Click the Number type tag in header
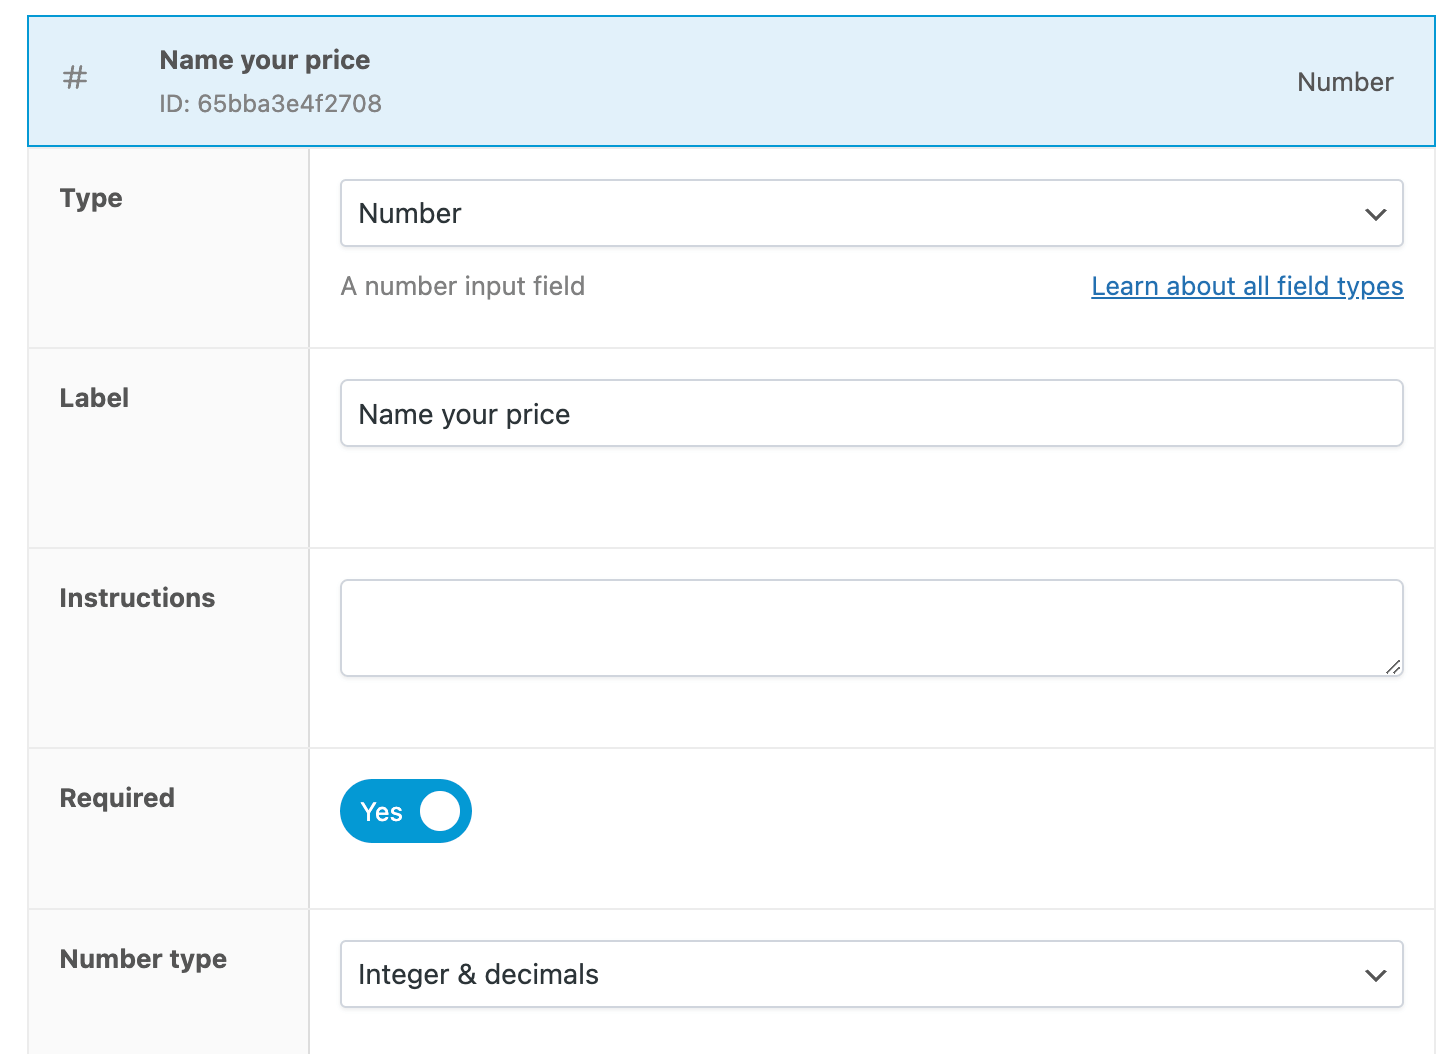Viewport: 1452px width, 1054px height. click(x=1345, y=82)
